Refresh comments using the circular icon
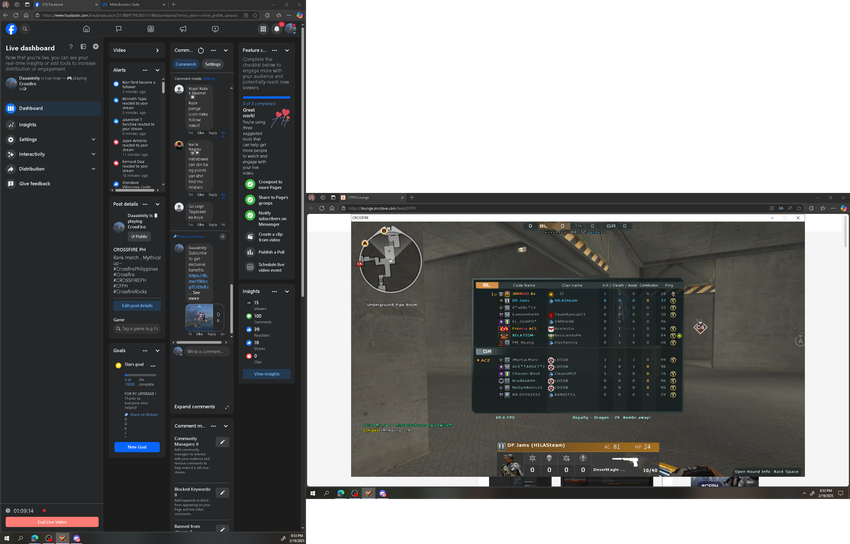Viewport: 850px width, 544px height. (x=201, y=50)
